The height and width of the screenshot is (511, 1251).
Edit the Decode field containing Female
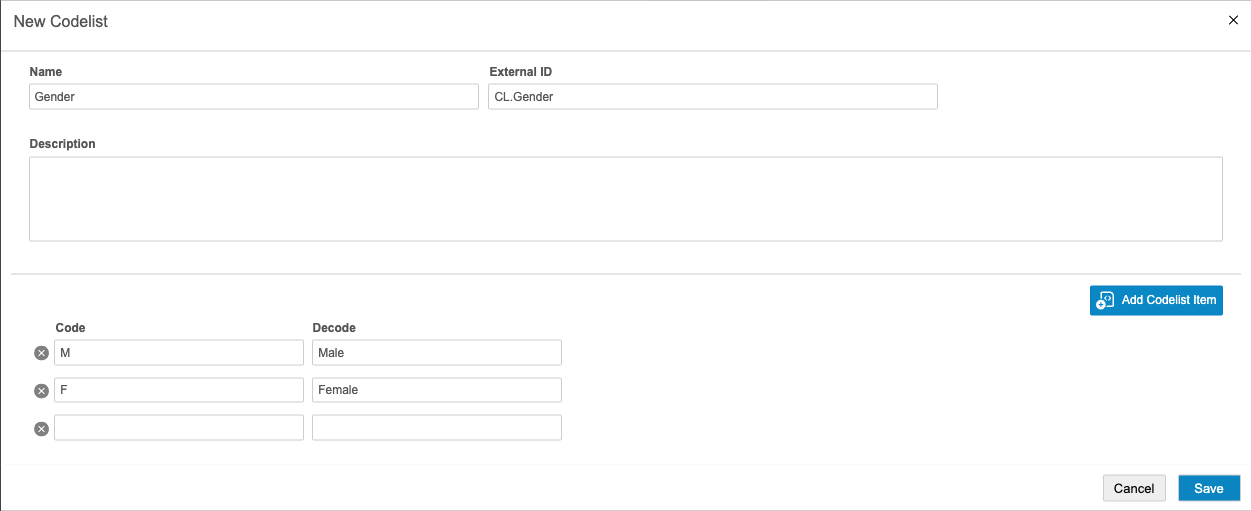436,390
